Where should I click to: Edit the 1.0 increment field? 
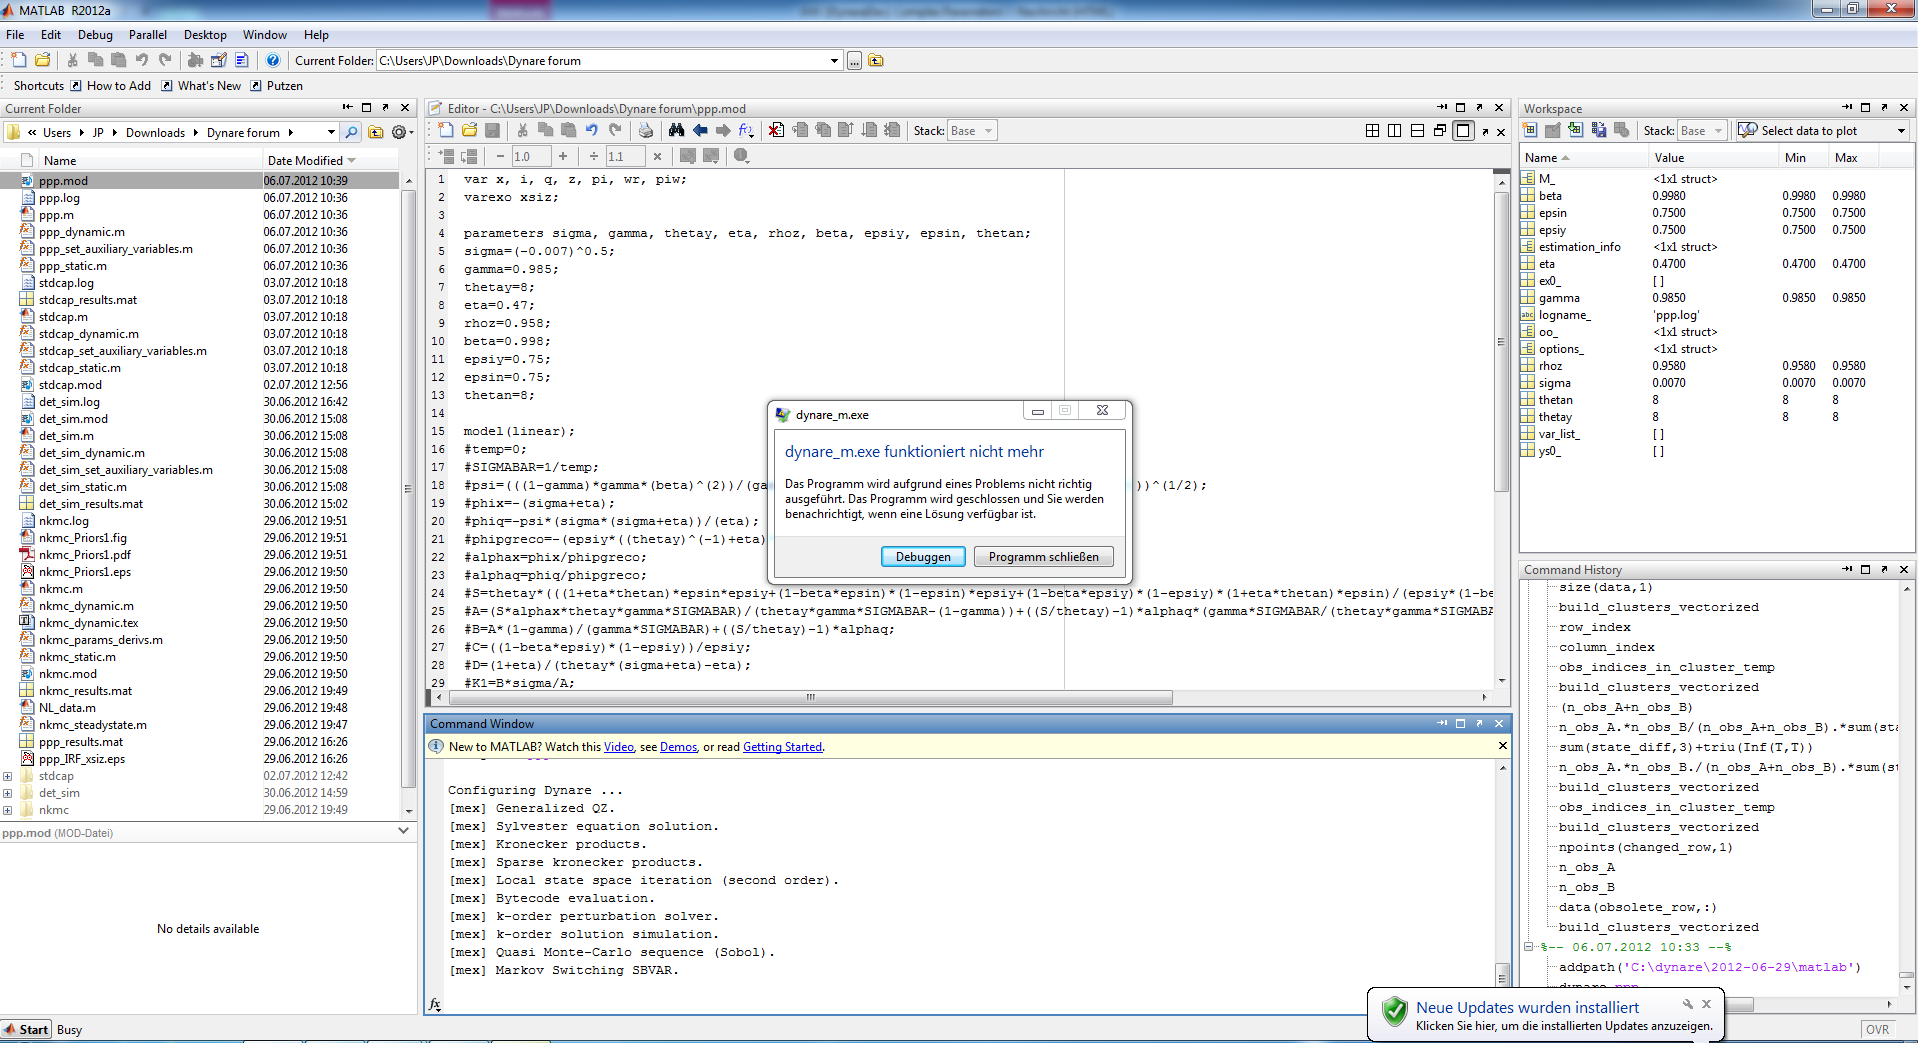tap(530, 156)
